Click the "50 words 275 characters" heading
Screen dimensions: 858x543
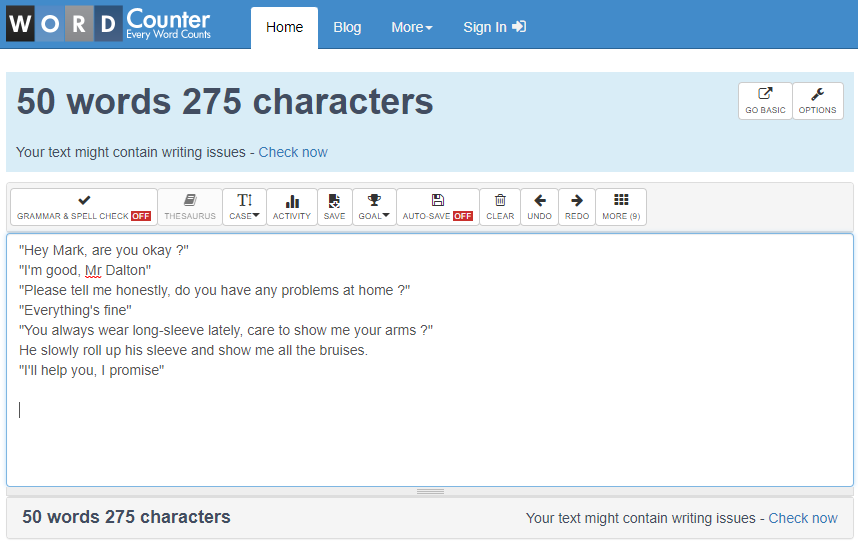pos(225,102)
